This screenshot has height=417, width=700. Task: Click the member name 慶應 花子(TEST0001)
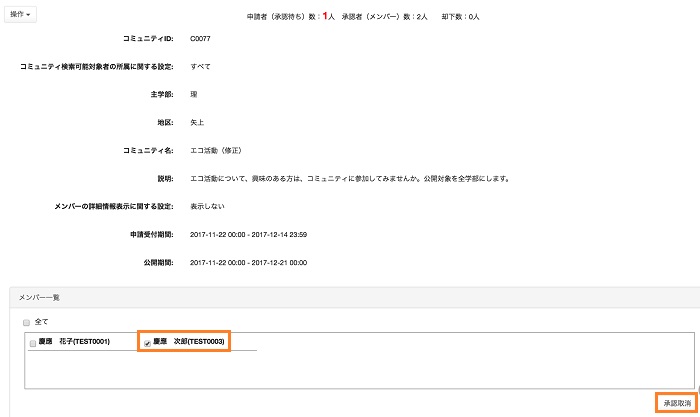click(x=74, y=343)
